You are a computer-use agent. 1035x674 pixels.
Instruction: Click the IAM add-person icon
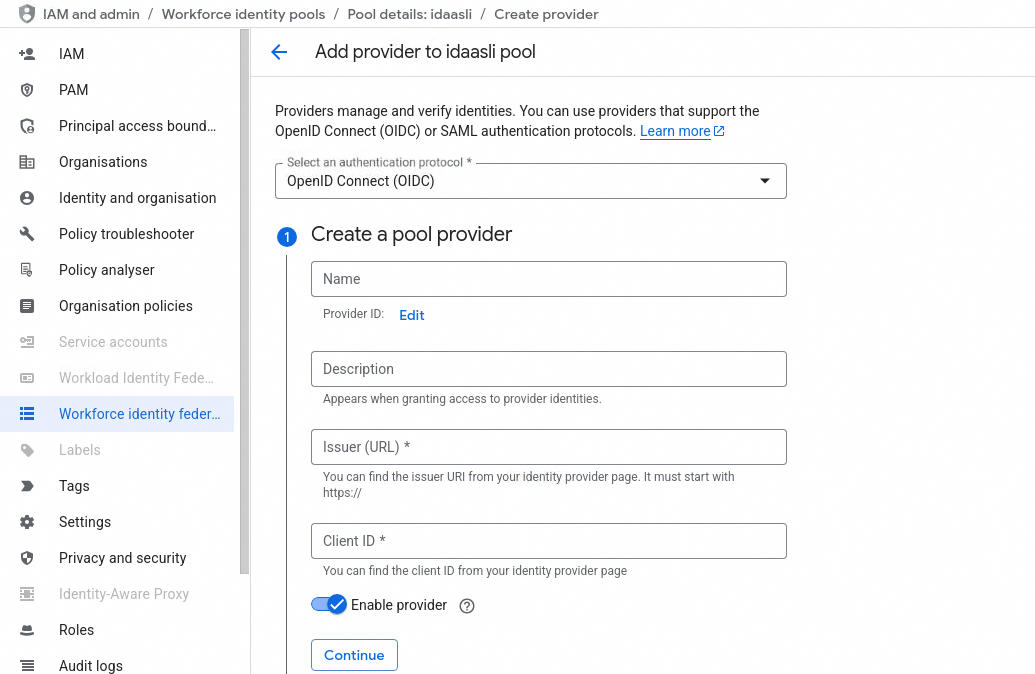[27, 54]
